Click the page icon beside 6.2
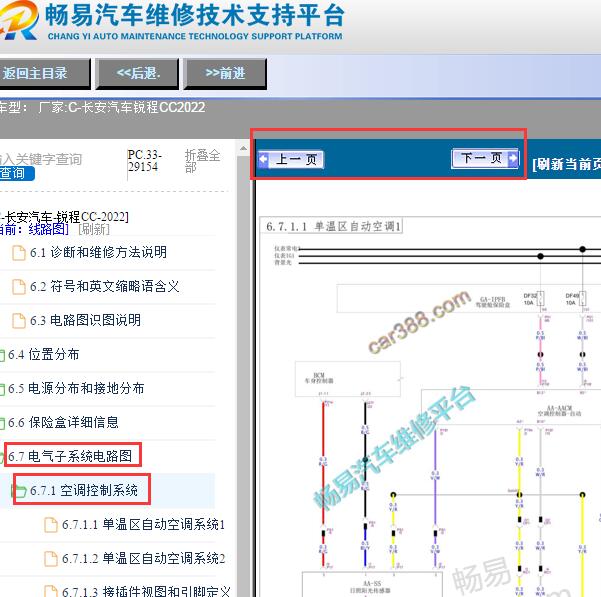601x597 pixels. 19,287
